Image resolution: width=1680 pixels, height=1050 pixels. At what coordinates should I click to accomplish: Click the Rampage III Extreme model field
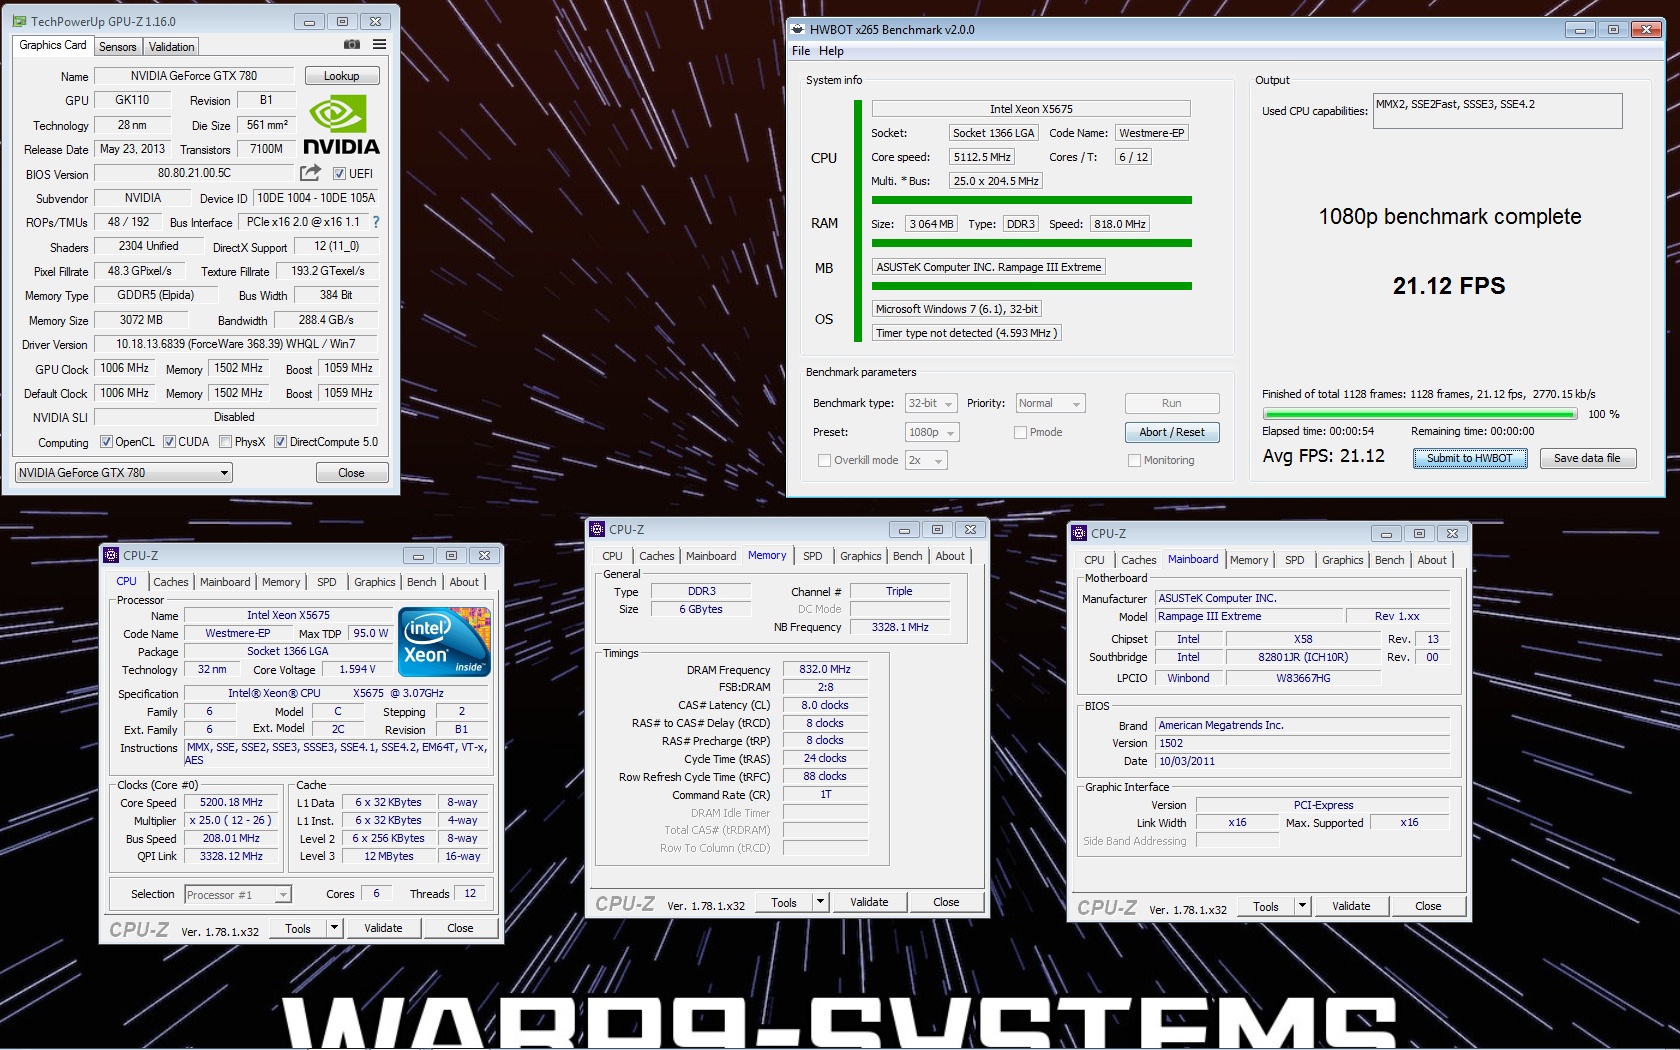1247,617
